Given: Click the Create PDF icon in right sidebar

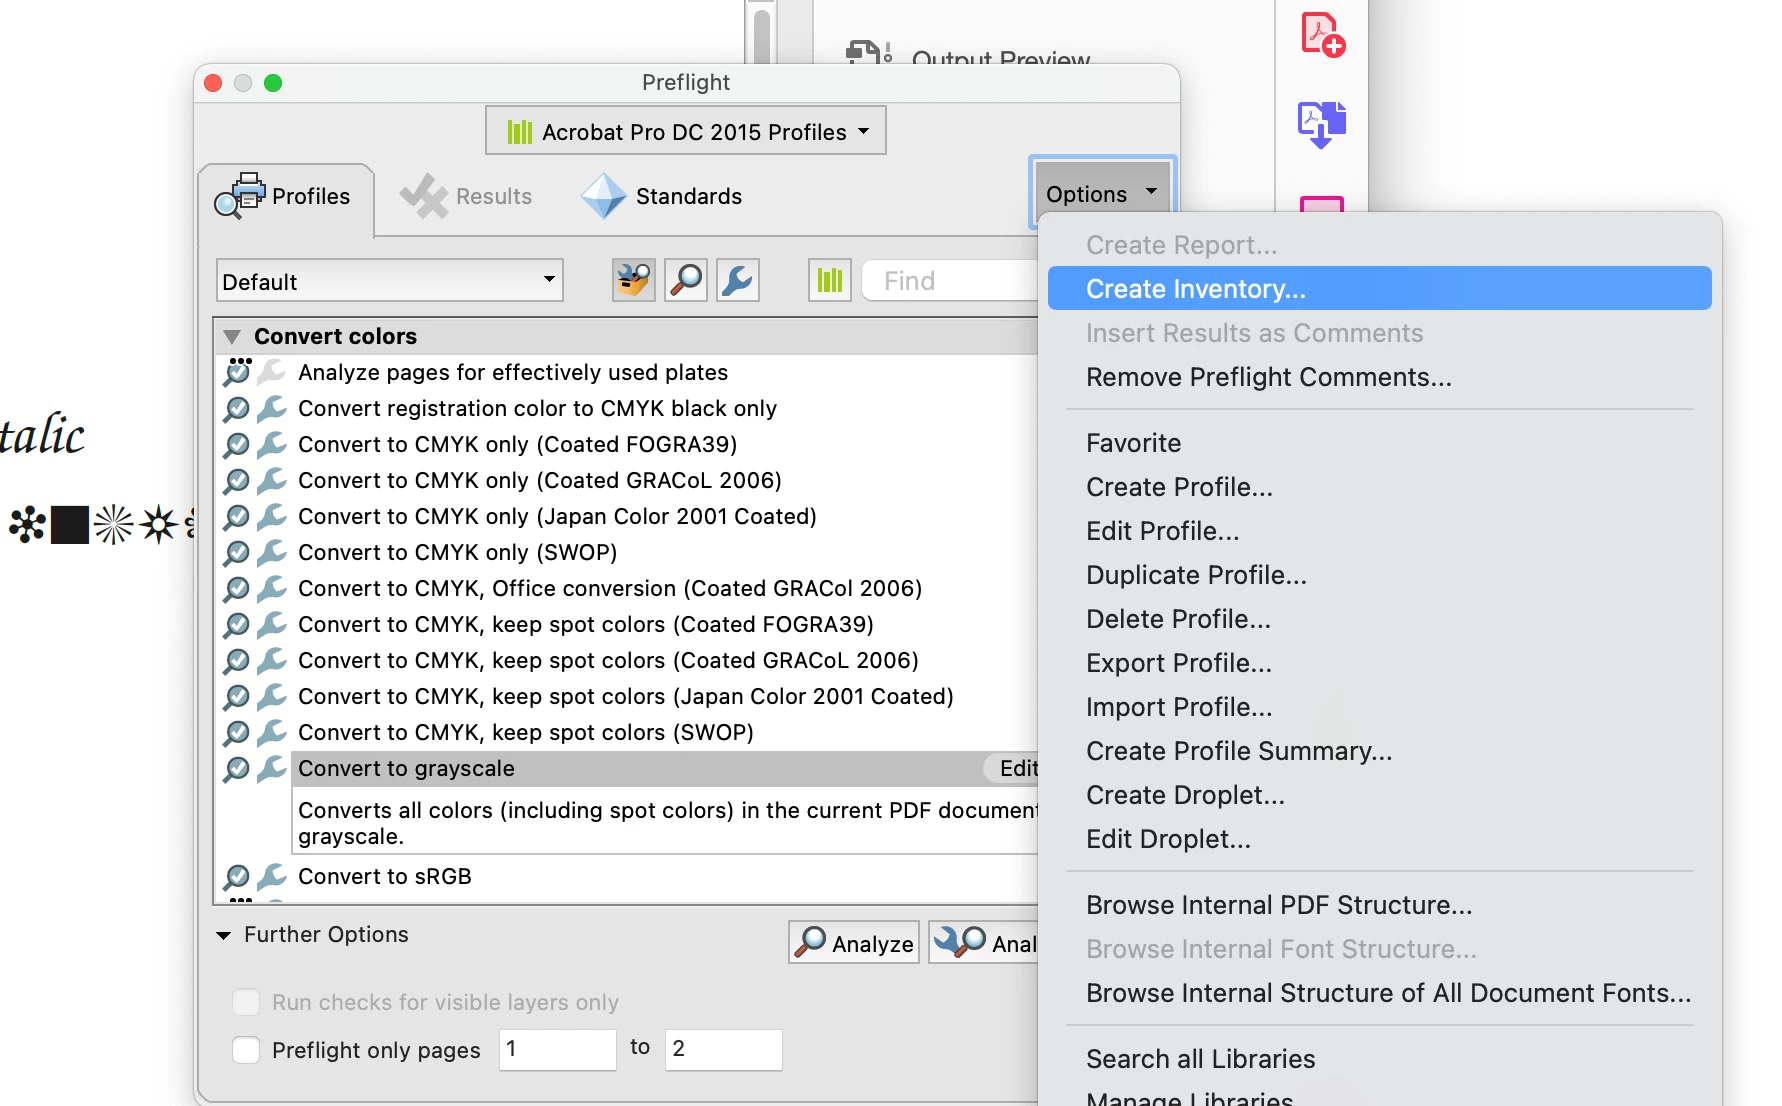Looking at the screenshot, I should pyautogui.click(x=1322, y=35).
